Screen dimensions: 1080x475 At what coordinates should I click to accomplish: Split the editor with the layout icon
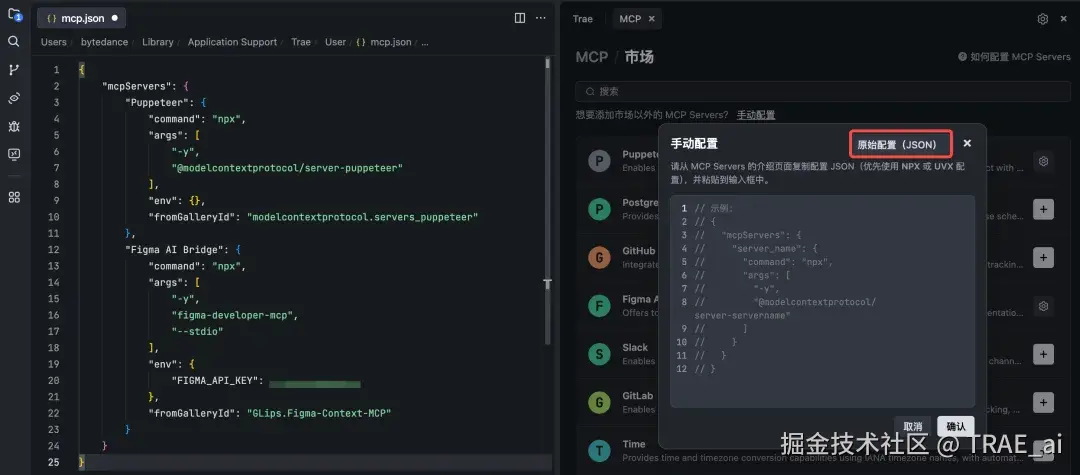coord(520,18)
